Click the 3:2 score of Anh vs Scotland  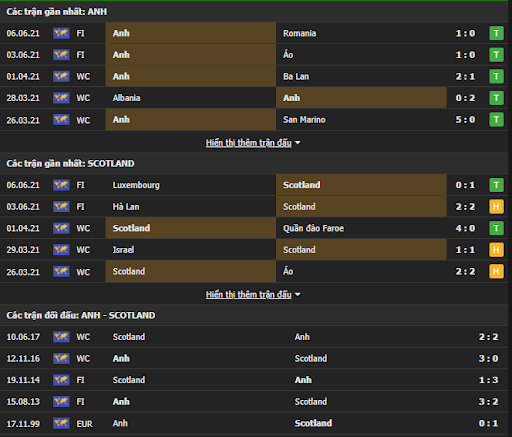[x=488, y=402]
